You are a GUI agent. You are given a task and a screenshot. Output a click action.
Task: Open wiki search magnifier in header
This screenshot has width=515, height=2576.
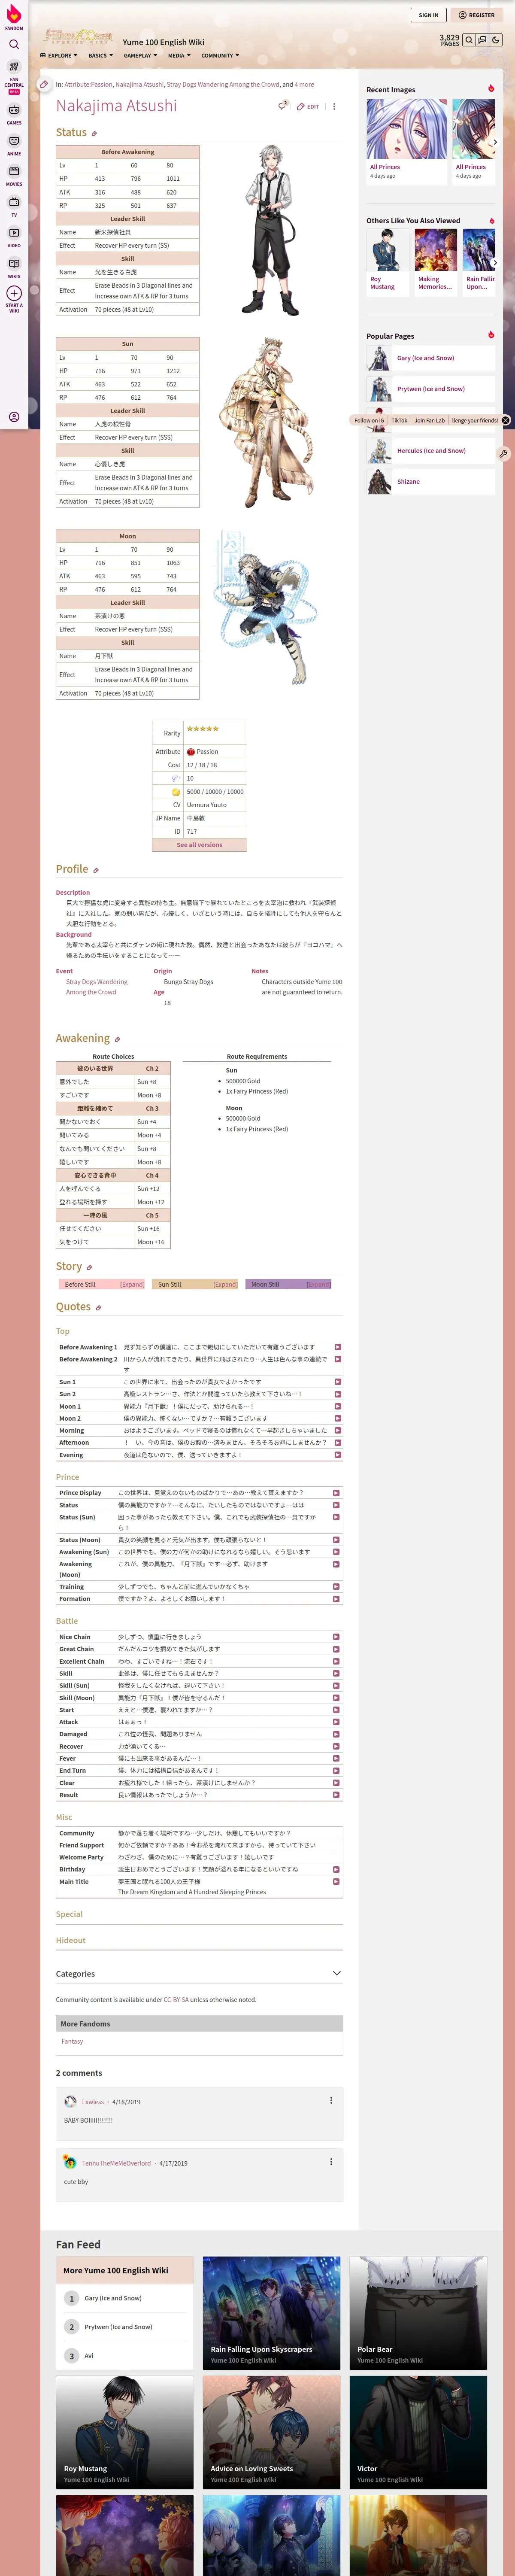coord(469,40)
